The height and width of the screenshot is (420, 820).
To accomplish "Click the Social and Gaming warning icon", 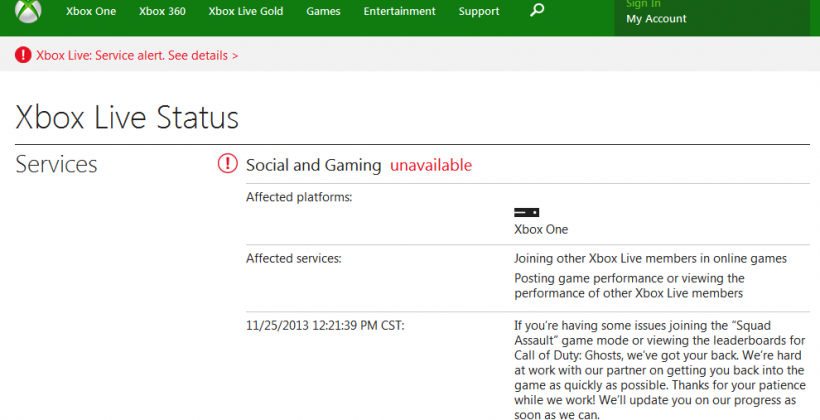I will pos(227,164).
